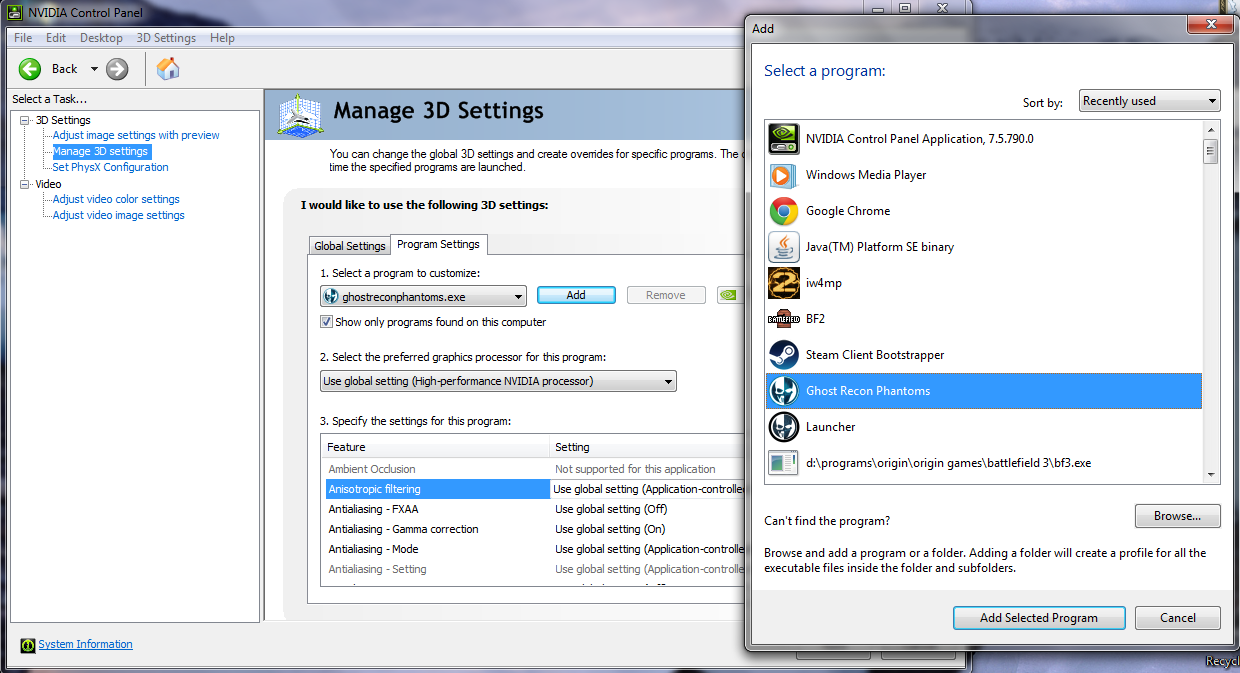Open the preferred graphics processor dropdown
Viewport: 1240px width, 673px height.
point(498,381)
